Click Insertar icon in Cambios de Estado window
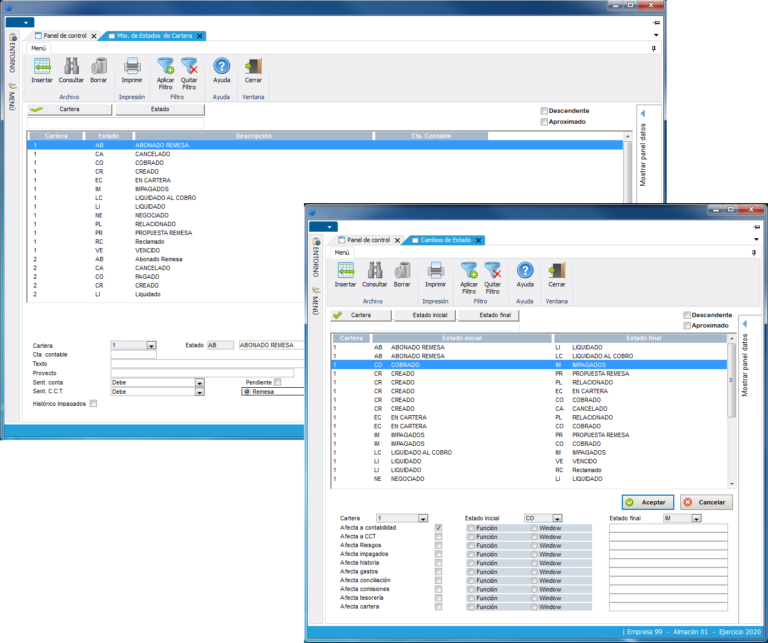This screenshot has height=643, width=768. 345,271
